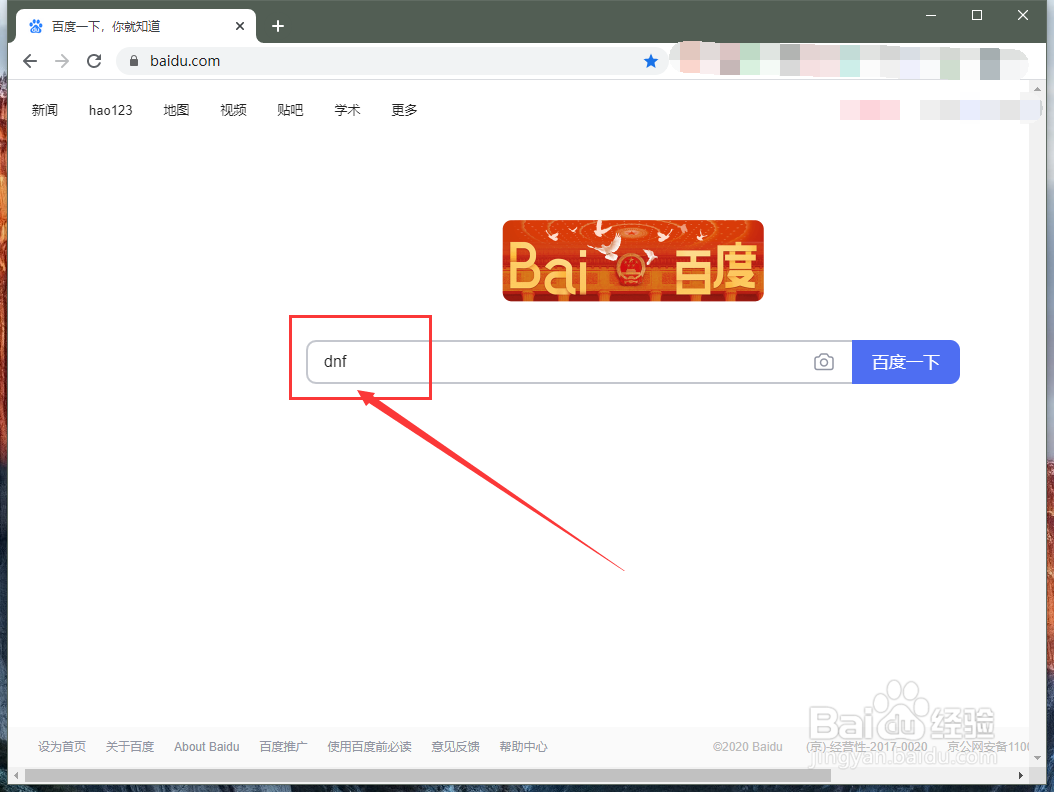This screenshot has width=1054, height=792.
Task: Click the horizontal scrollbar thumb
Action: coord(428,775)
